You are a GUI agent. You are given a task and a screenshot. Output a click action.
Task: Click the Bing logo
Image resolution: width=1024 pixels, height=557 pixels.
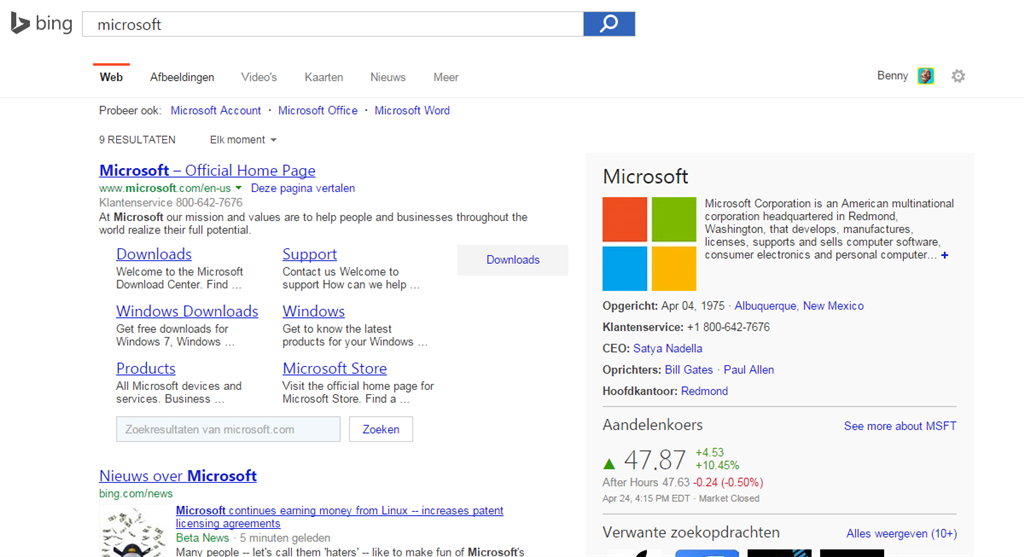coord(41,24)
